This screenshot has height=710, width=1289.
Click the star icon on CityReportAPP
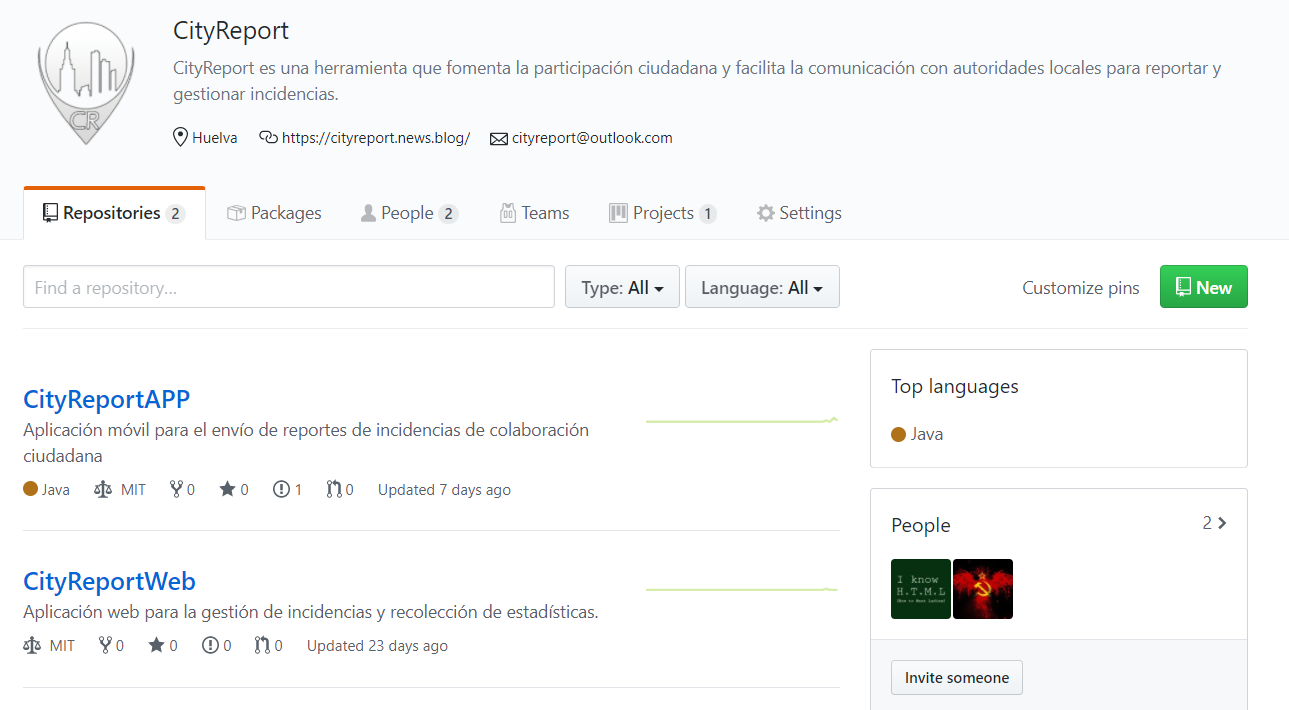click(228, 489)
